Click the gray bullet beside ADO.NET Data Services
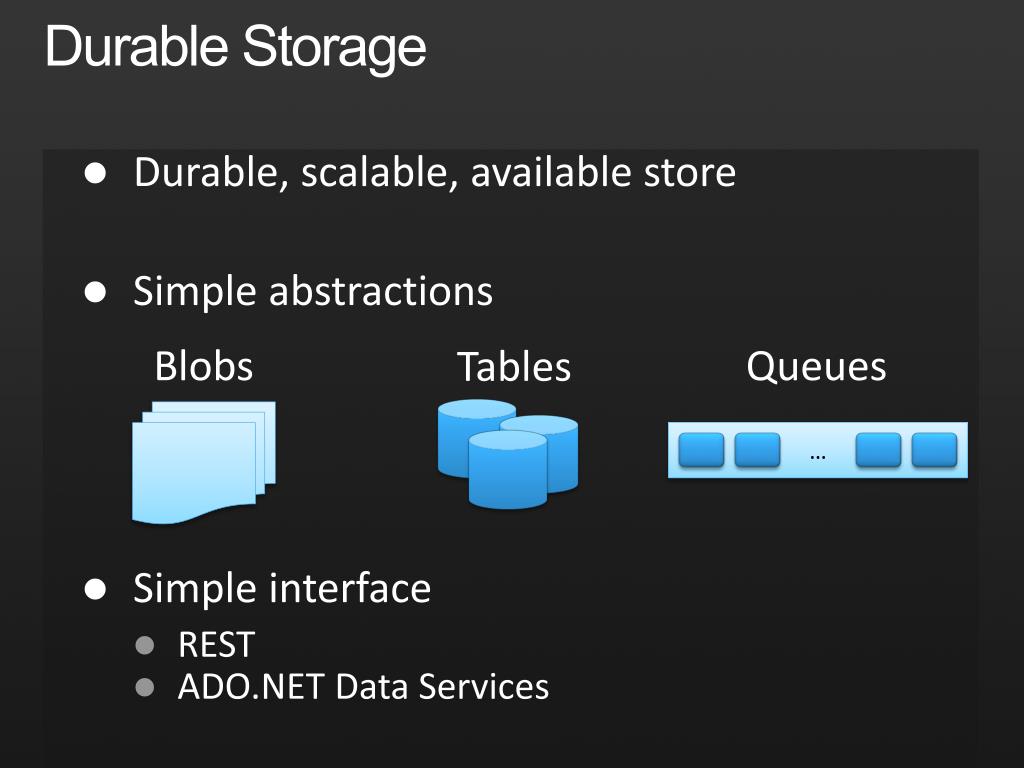The image size is (1024, 768). coord(145,688)
